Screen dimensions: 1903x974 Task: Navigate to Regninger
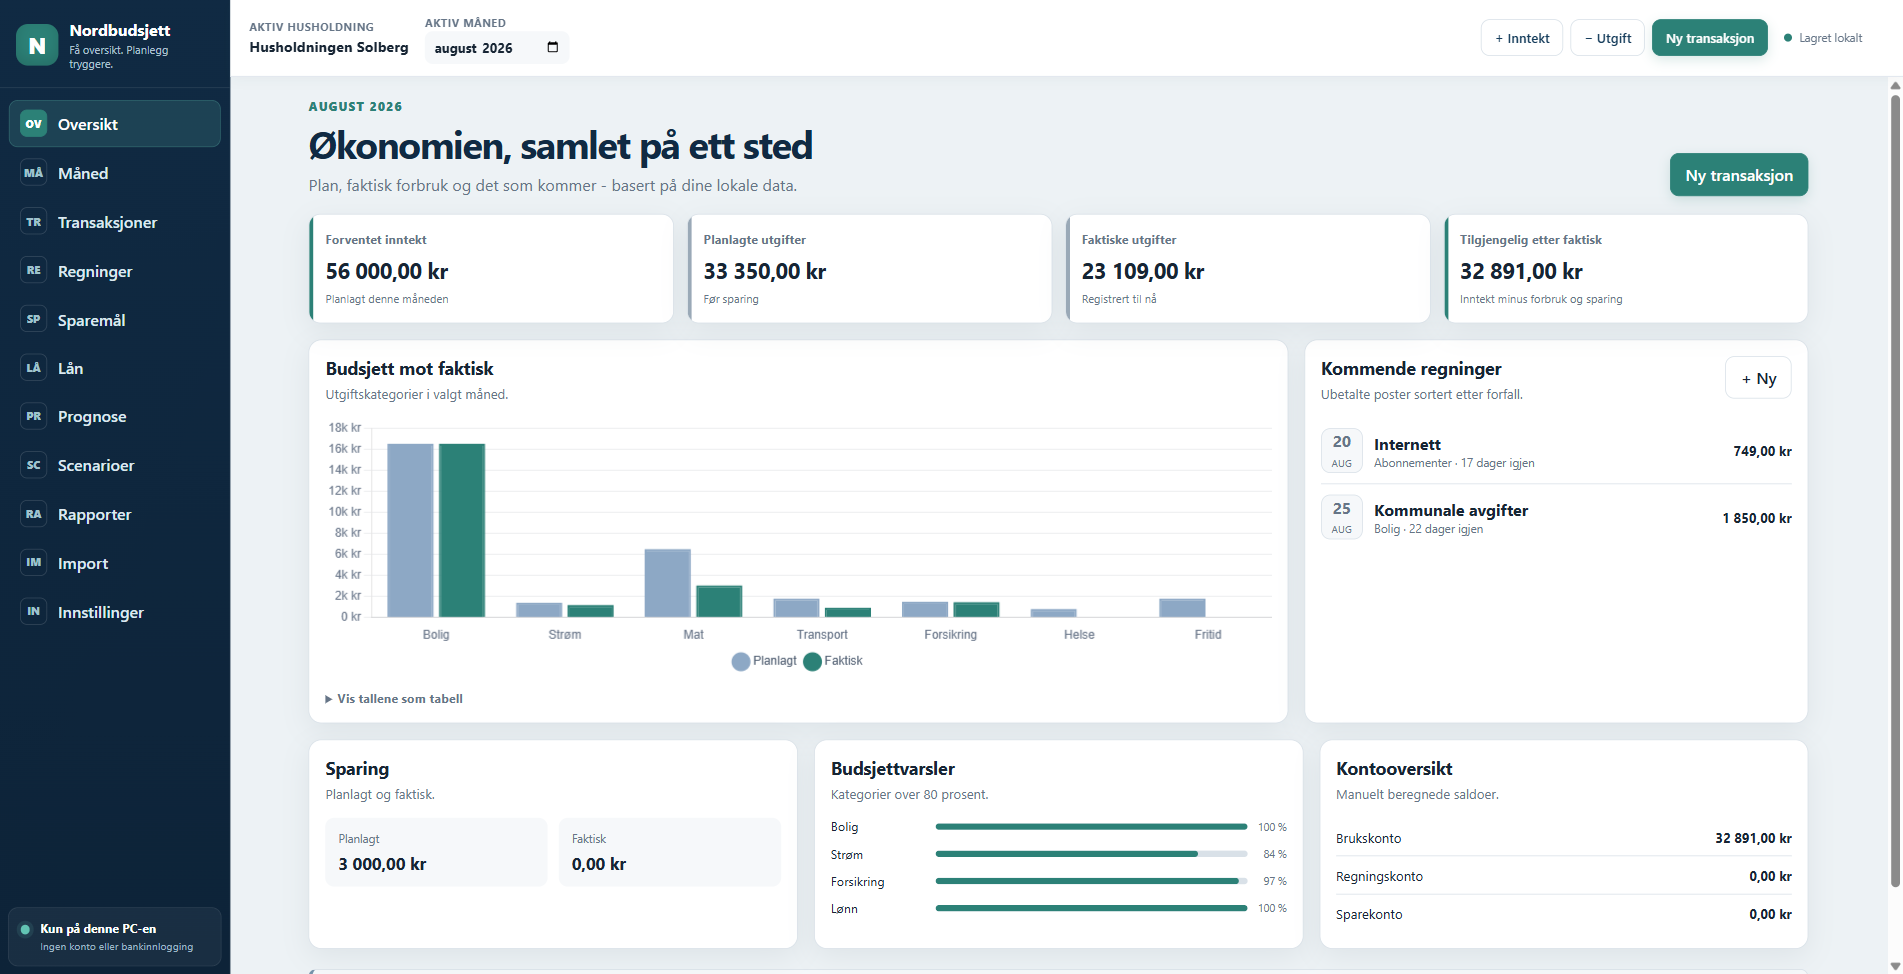click(115, 271)
